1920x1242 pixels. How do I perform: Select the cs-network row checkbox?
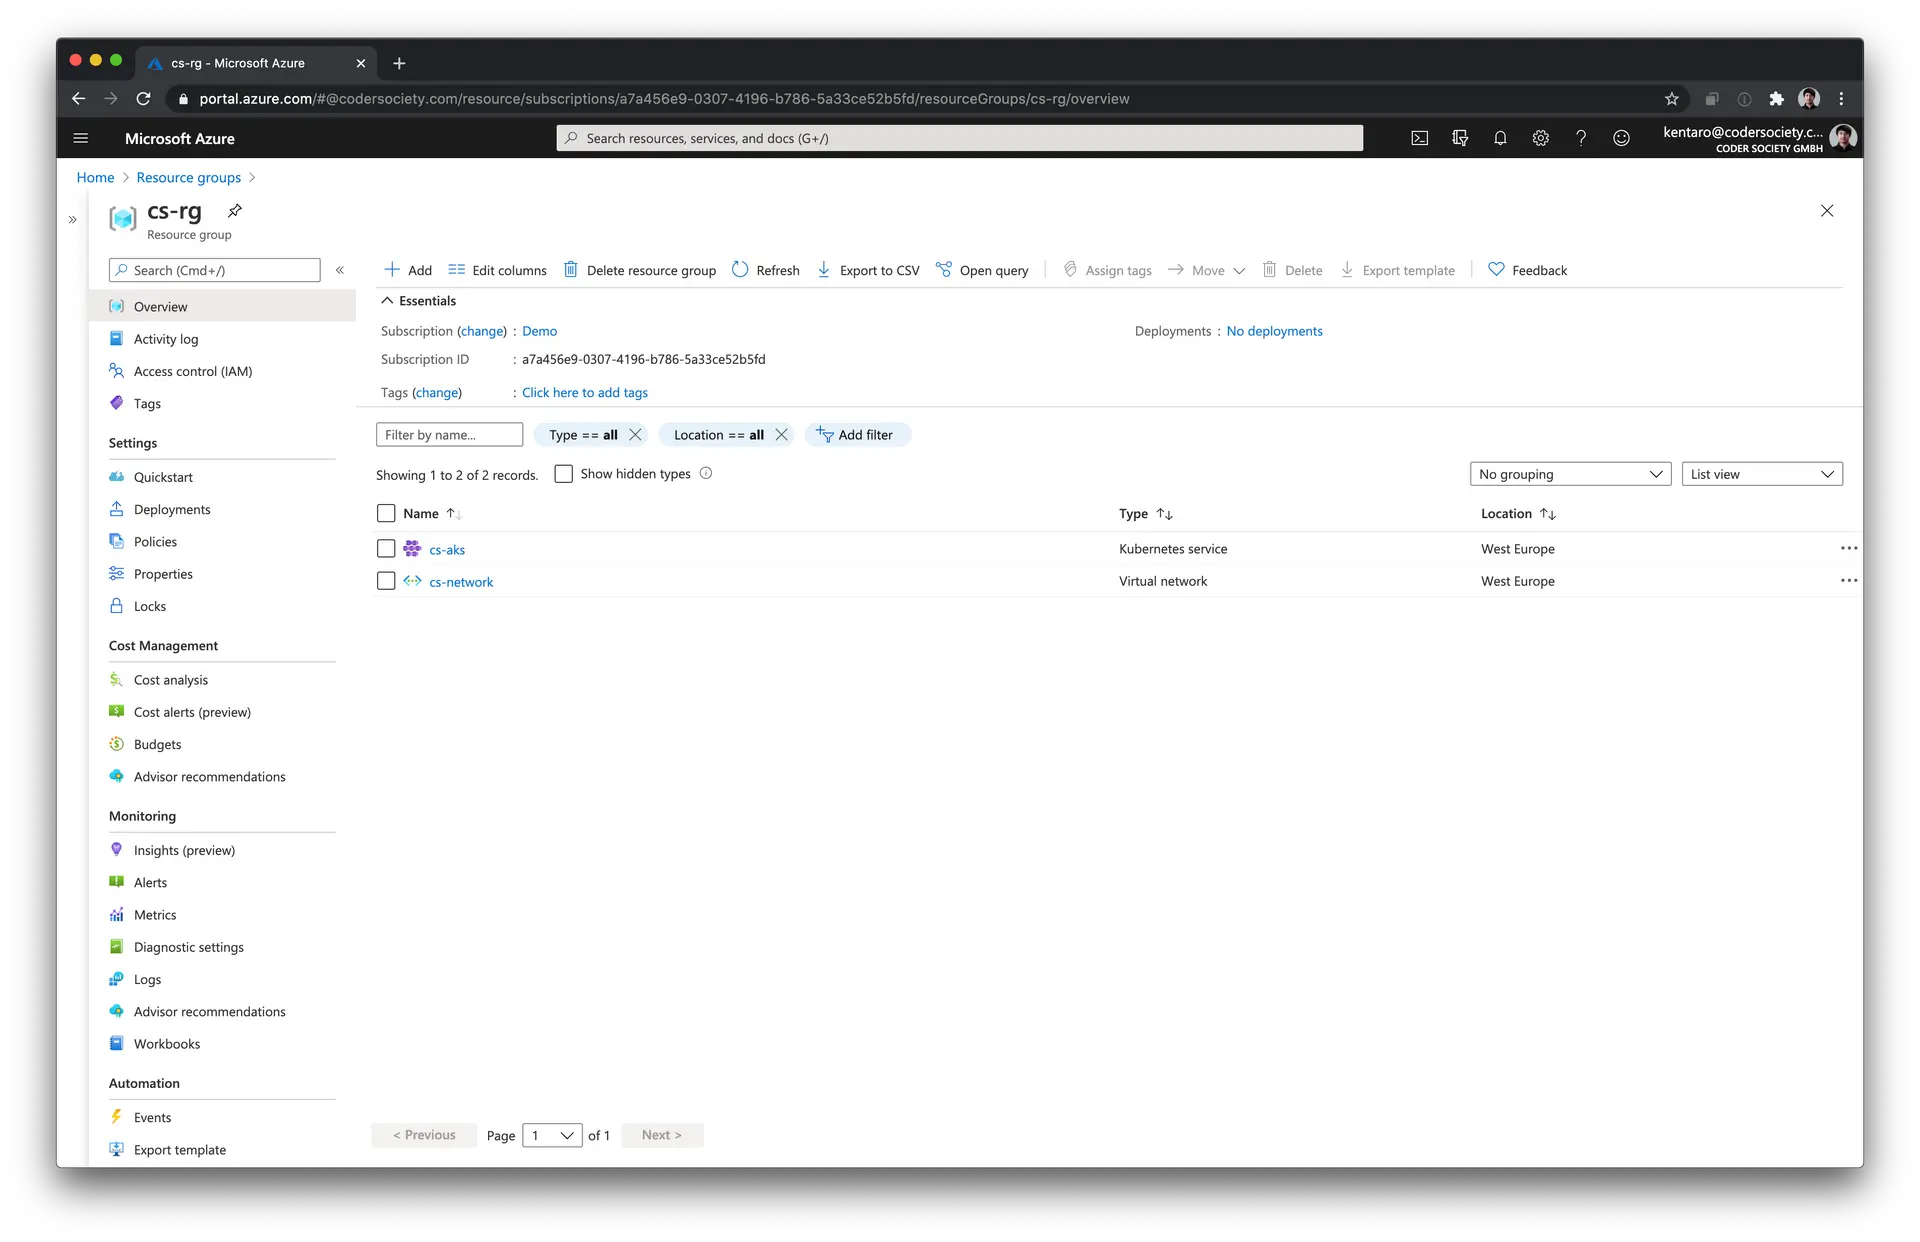(386, 581)
